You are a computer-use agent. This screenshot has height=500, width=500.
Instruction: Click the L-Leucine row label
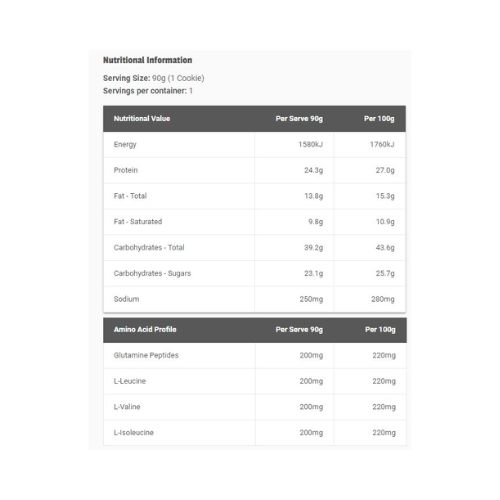(130, 381)
